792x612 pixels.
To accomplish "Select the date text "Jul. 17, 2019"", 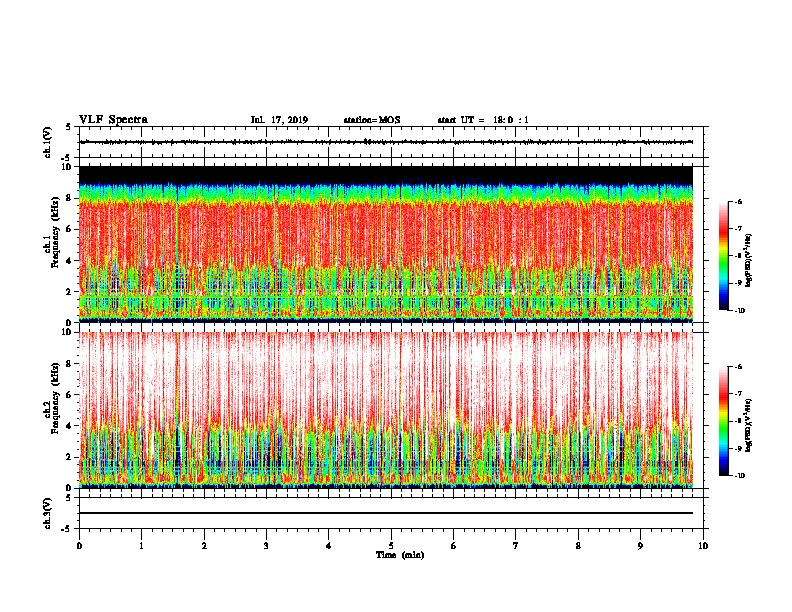I will 279,120.
